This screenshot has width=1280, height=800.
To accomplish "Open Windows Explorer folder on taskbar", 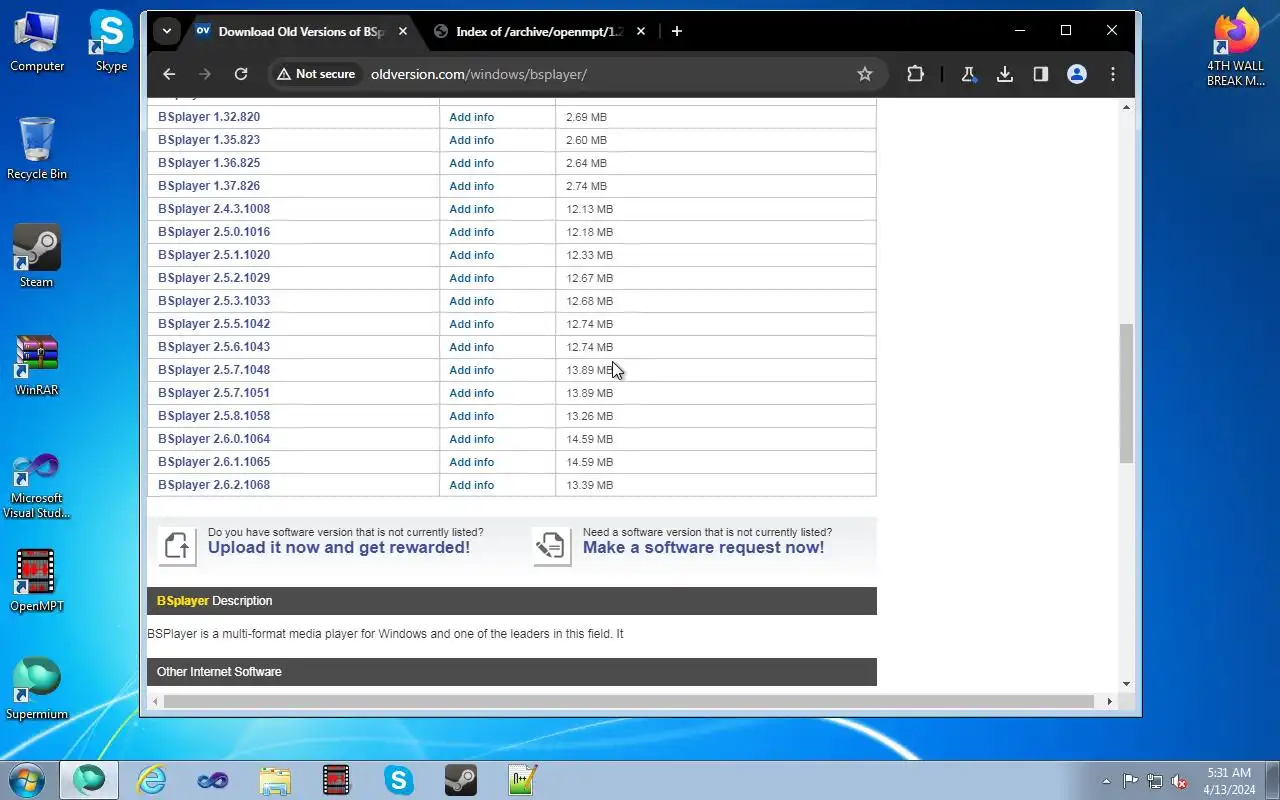I will coord(275,780).
